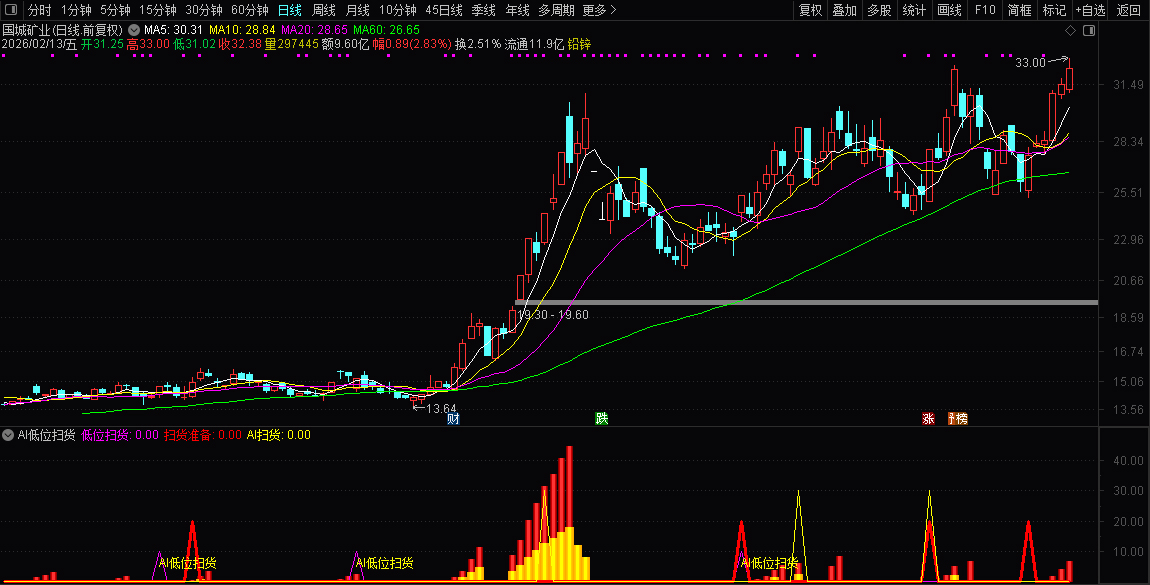This screenshot has width=1150, height=585.
Task: Select the 日线 daily chart tab
Action: pos(290,10)
